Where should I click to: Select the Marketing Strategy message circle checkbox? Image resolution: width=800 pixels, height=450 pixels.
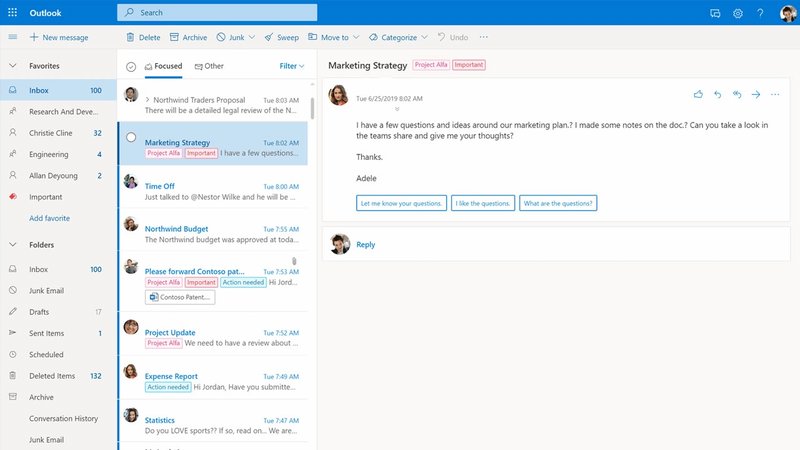click(131, 137)
